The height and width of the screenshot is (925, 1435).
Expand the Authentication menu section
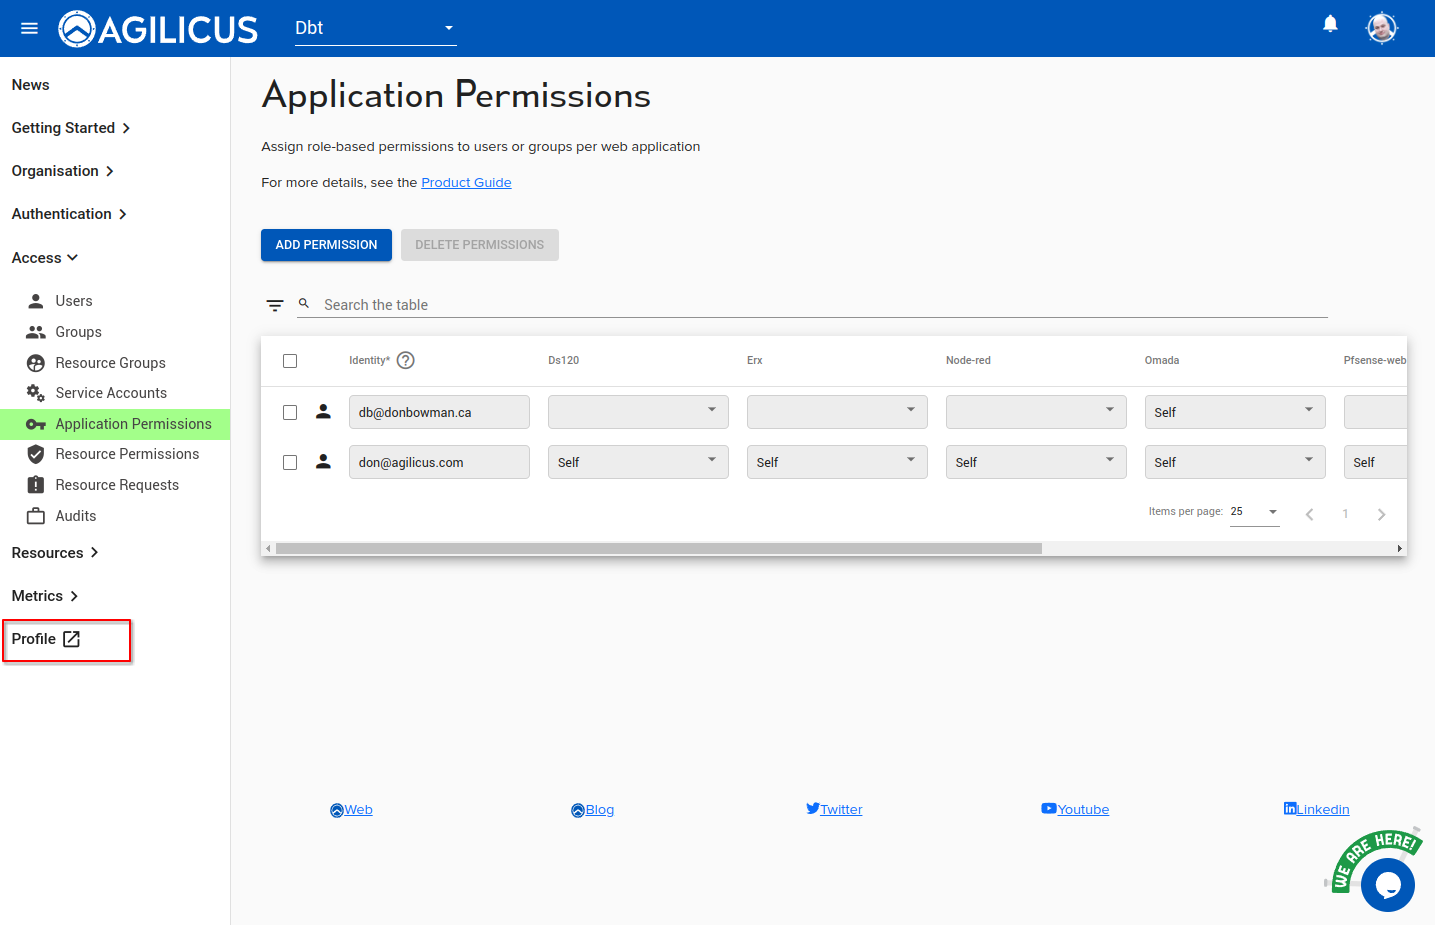tap(69, 214)
